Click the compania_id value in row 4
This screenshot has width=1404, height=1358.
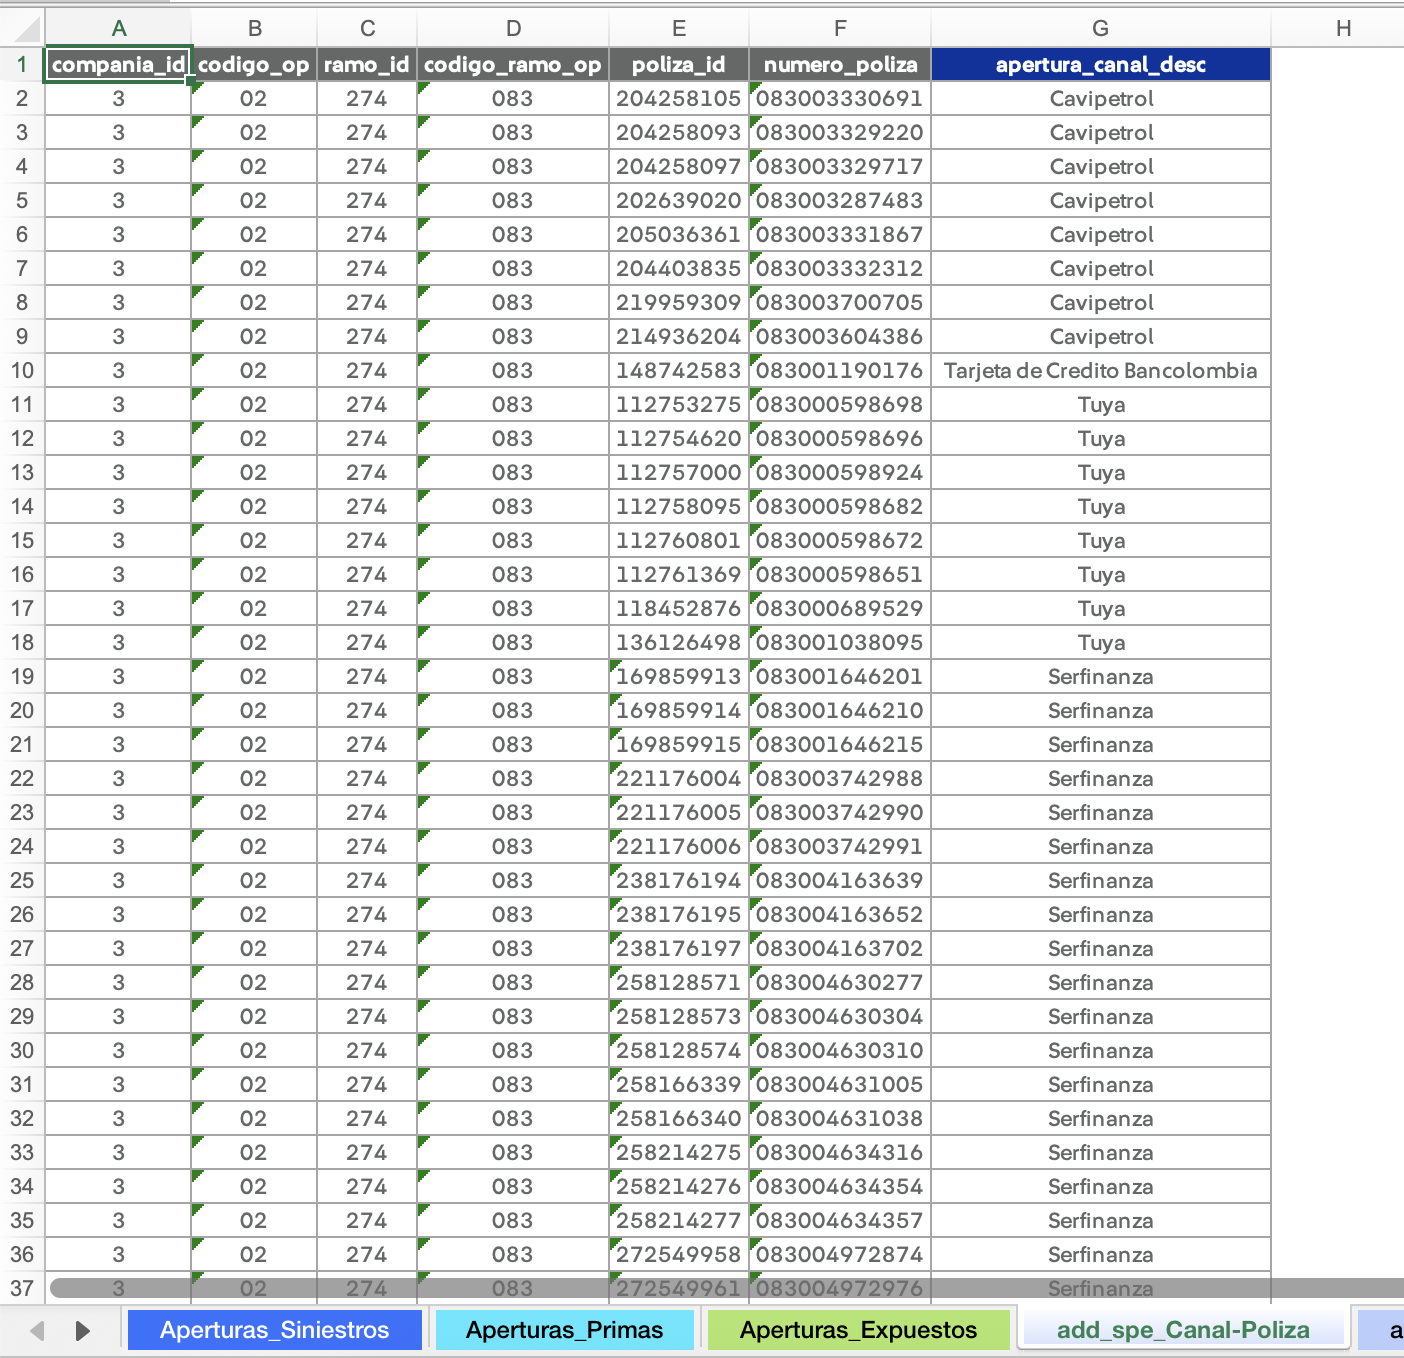(x=118, y=167)
